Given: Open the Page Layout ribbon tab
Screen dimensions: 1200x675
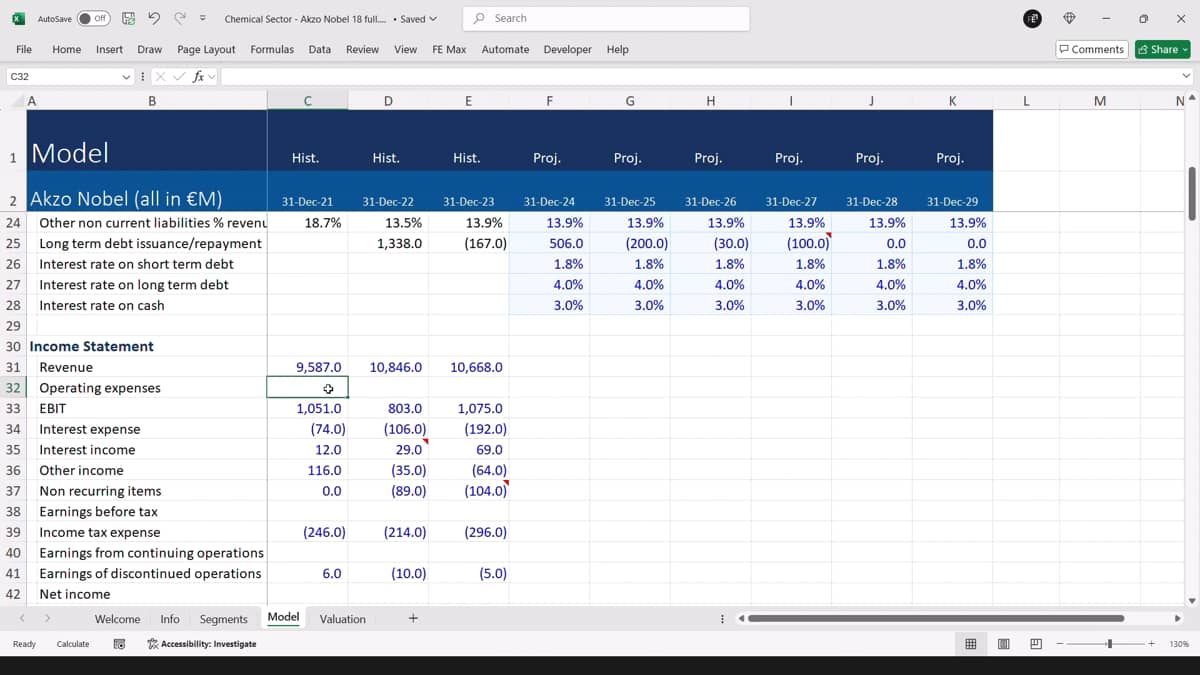Looking at the screenshot, I should tap(206, 49).
